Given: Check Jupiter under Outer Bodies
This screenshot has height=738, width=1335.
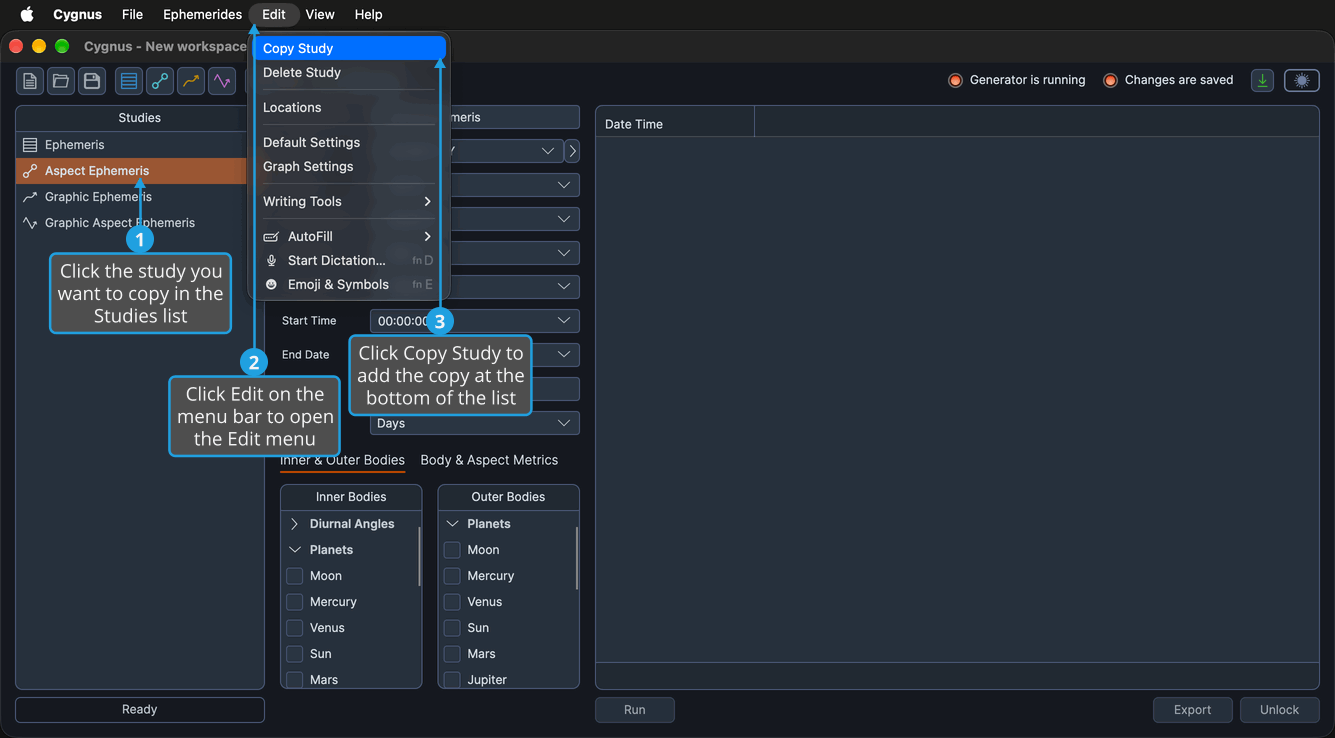Looking at the screenshot, I should [x=452, y=680].
